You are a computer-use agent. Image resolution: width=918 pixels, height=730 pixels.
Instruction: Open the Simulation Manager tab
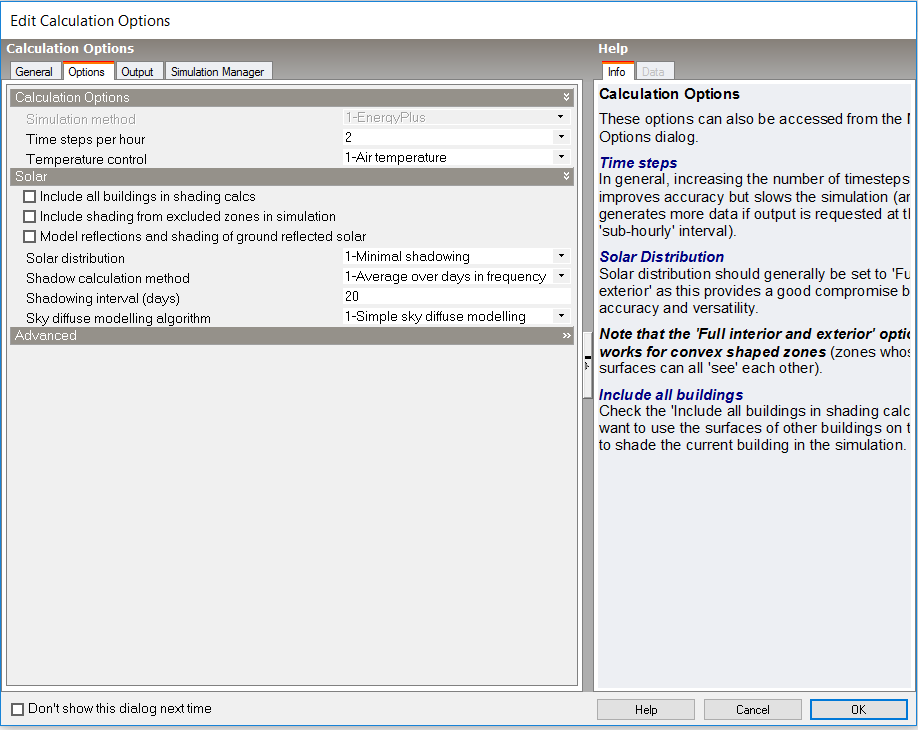(217, 71)
